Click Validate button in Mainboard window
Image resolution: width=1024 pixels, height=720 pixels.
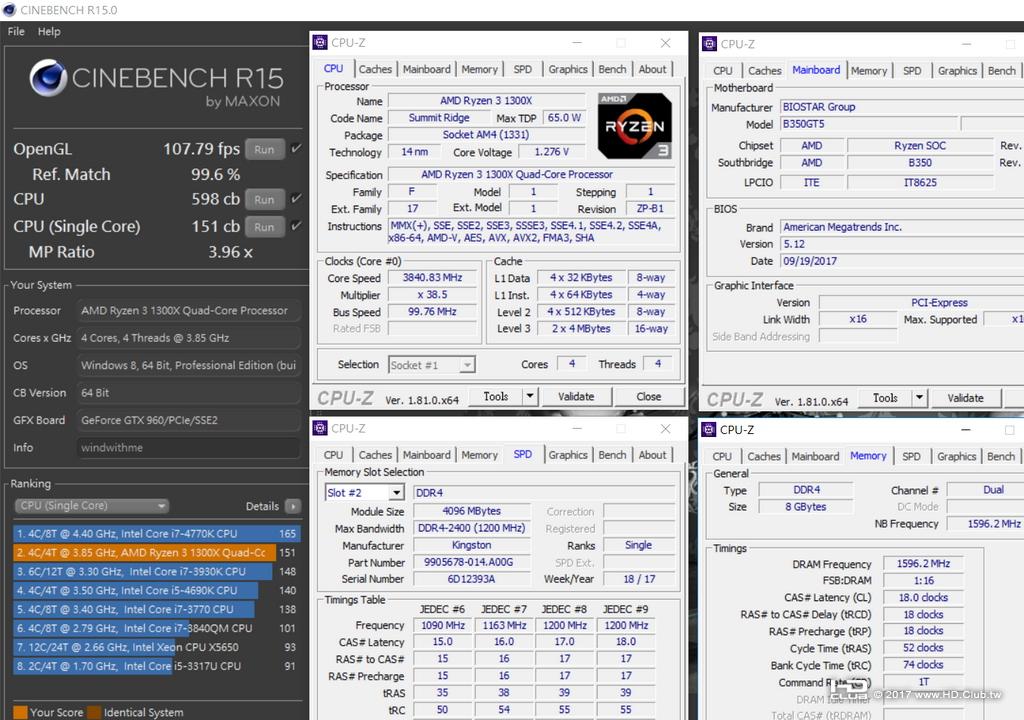point(965,397)
